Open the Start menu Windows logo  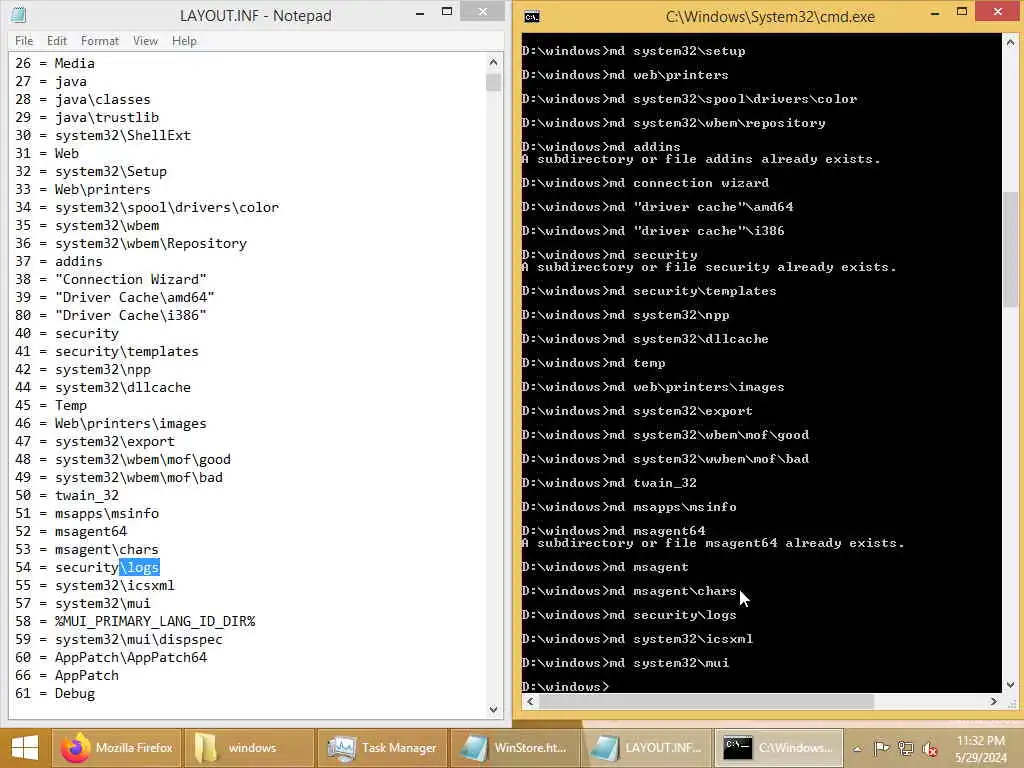pyautogui.click(x=25, y=748)
